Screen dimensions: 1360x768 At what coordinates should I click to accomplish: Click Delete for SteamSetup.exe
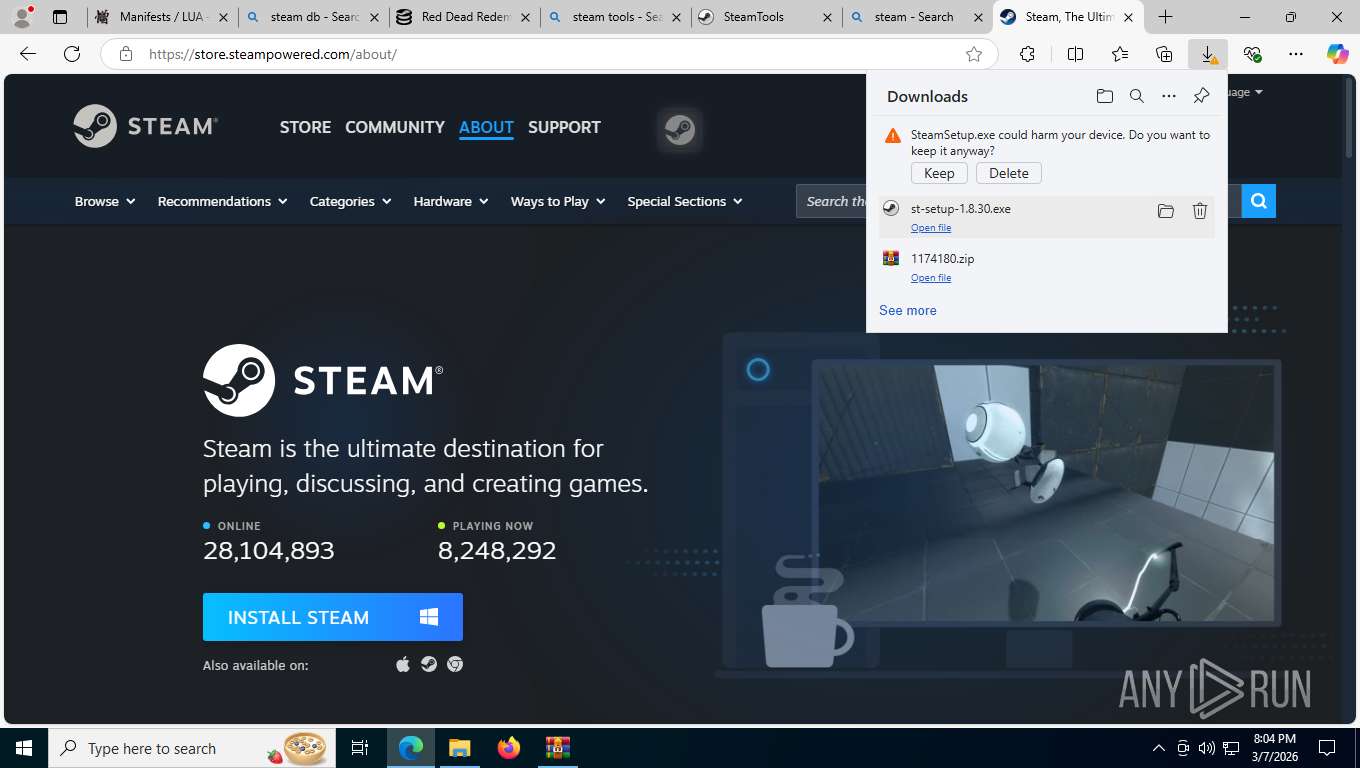click(x=1009, y=173)
